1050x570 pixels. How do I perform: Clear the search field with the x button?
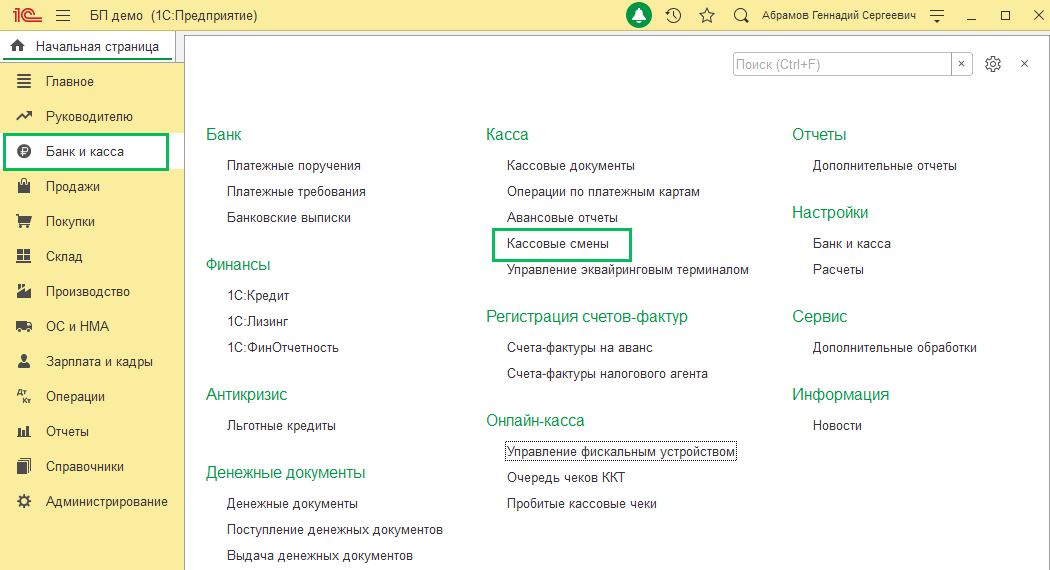pyautogui.click(x=962, y=64)
